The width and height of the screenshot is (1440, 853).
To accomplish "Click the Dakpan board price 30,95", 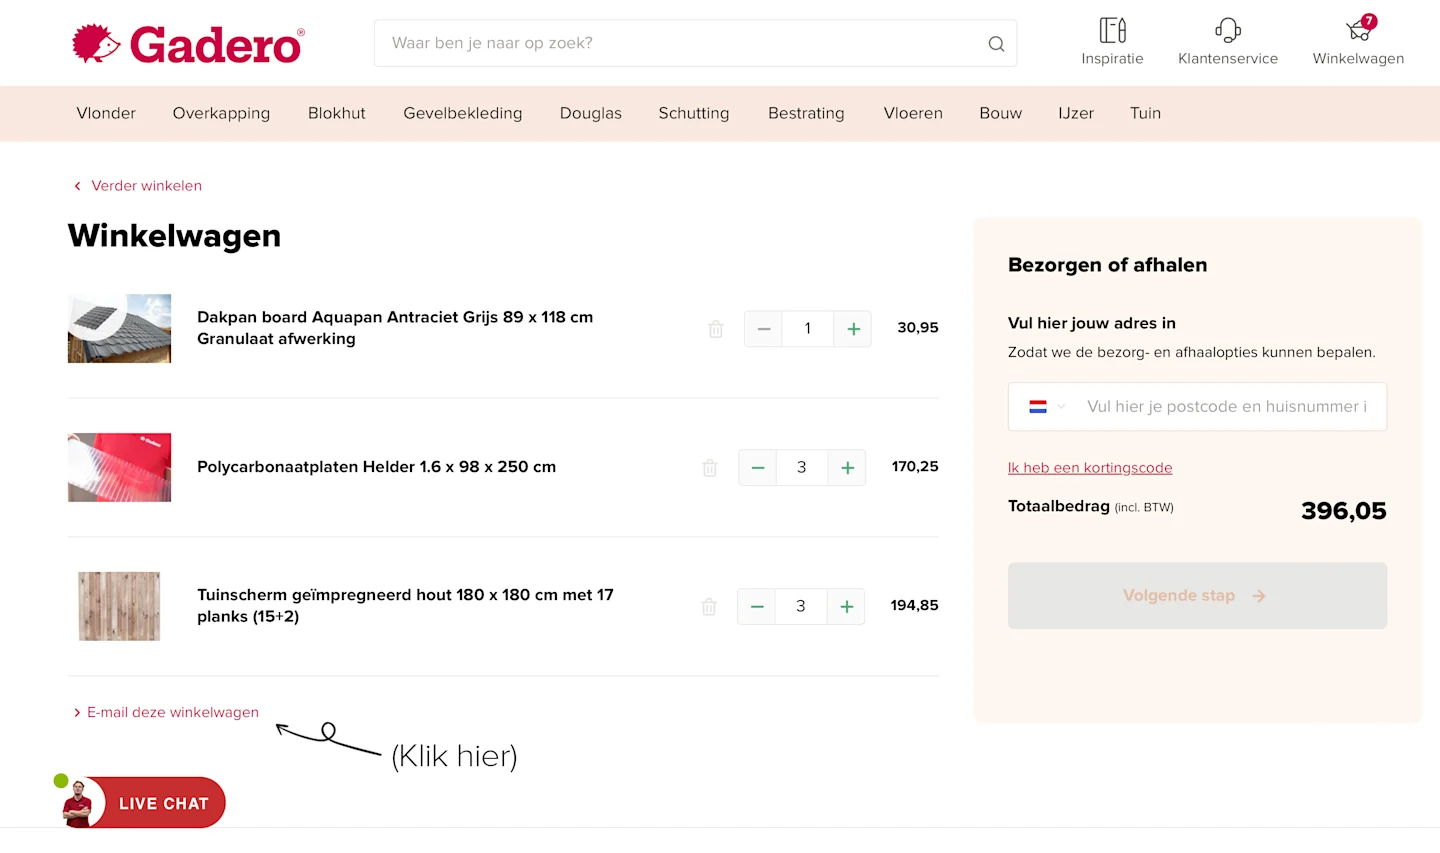I will [x=918, y=328].
